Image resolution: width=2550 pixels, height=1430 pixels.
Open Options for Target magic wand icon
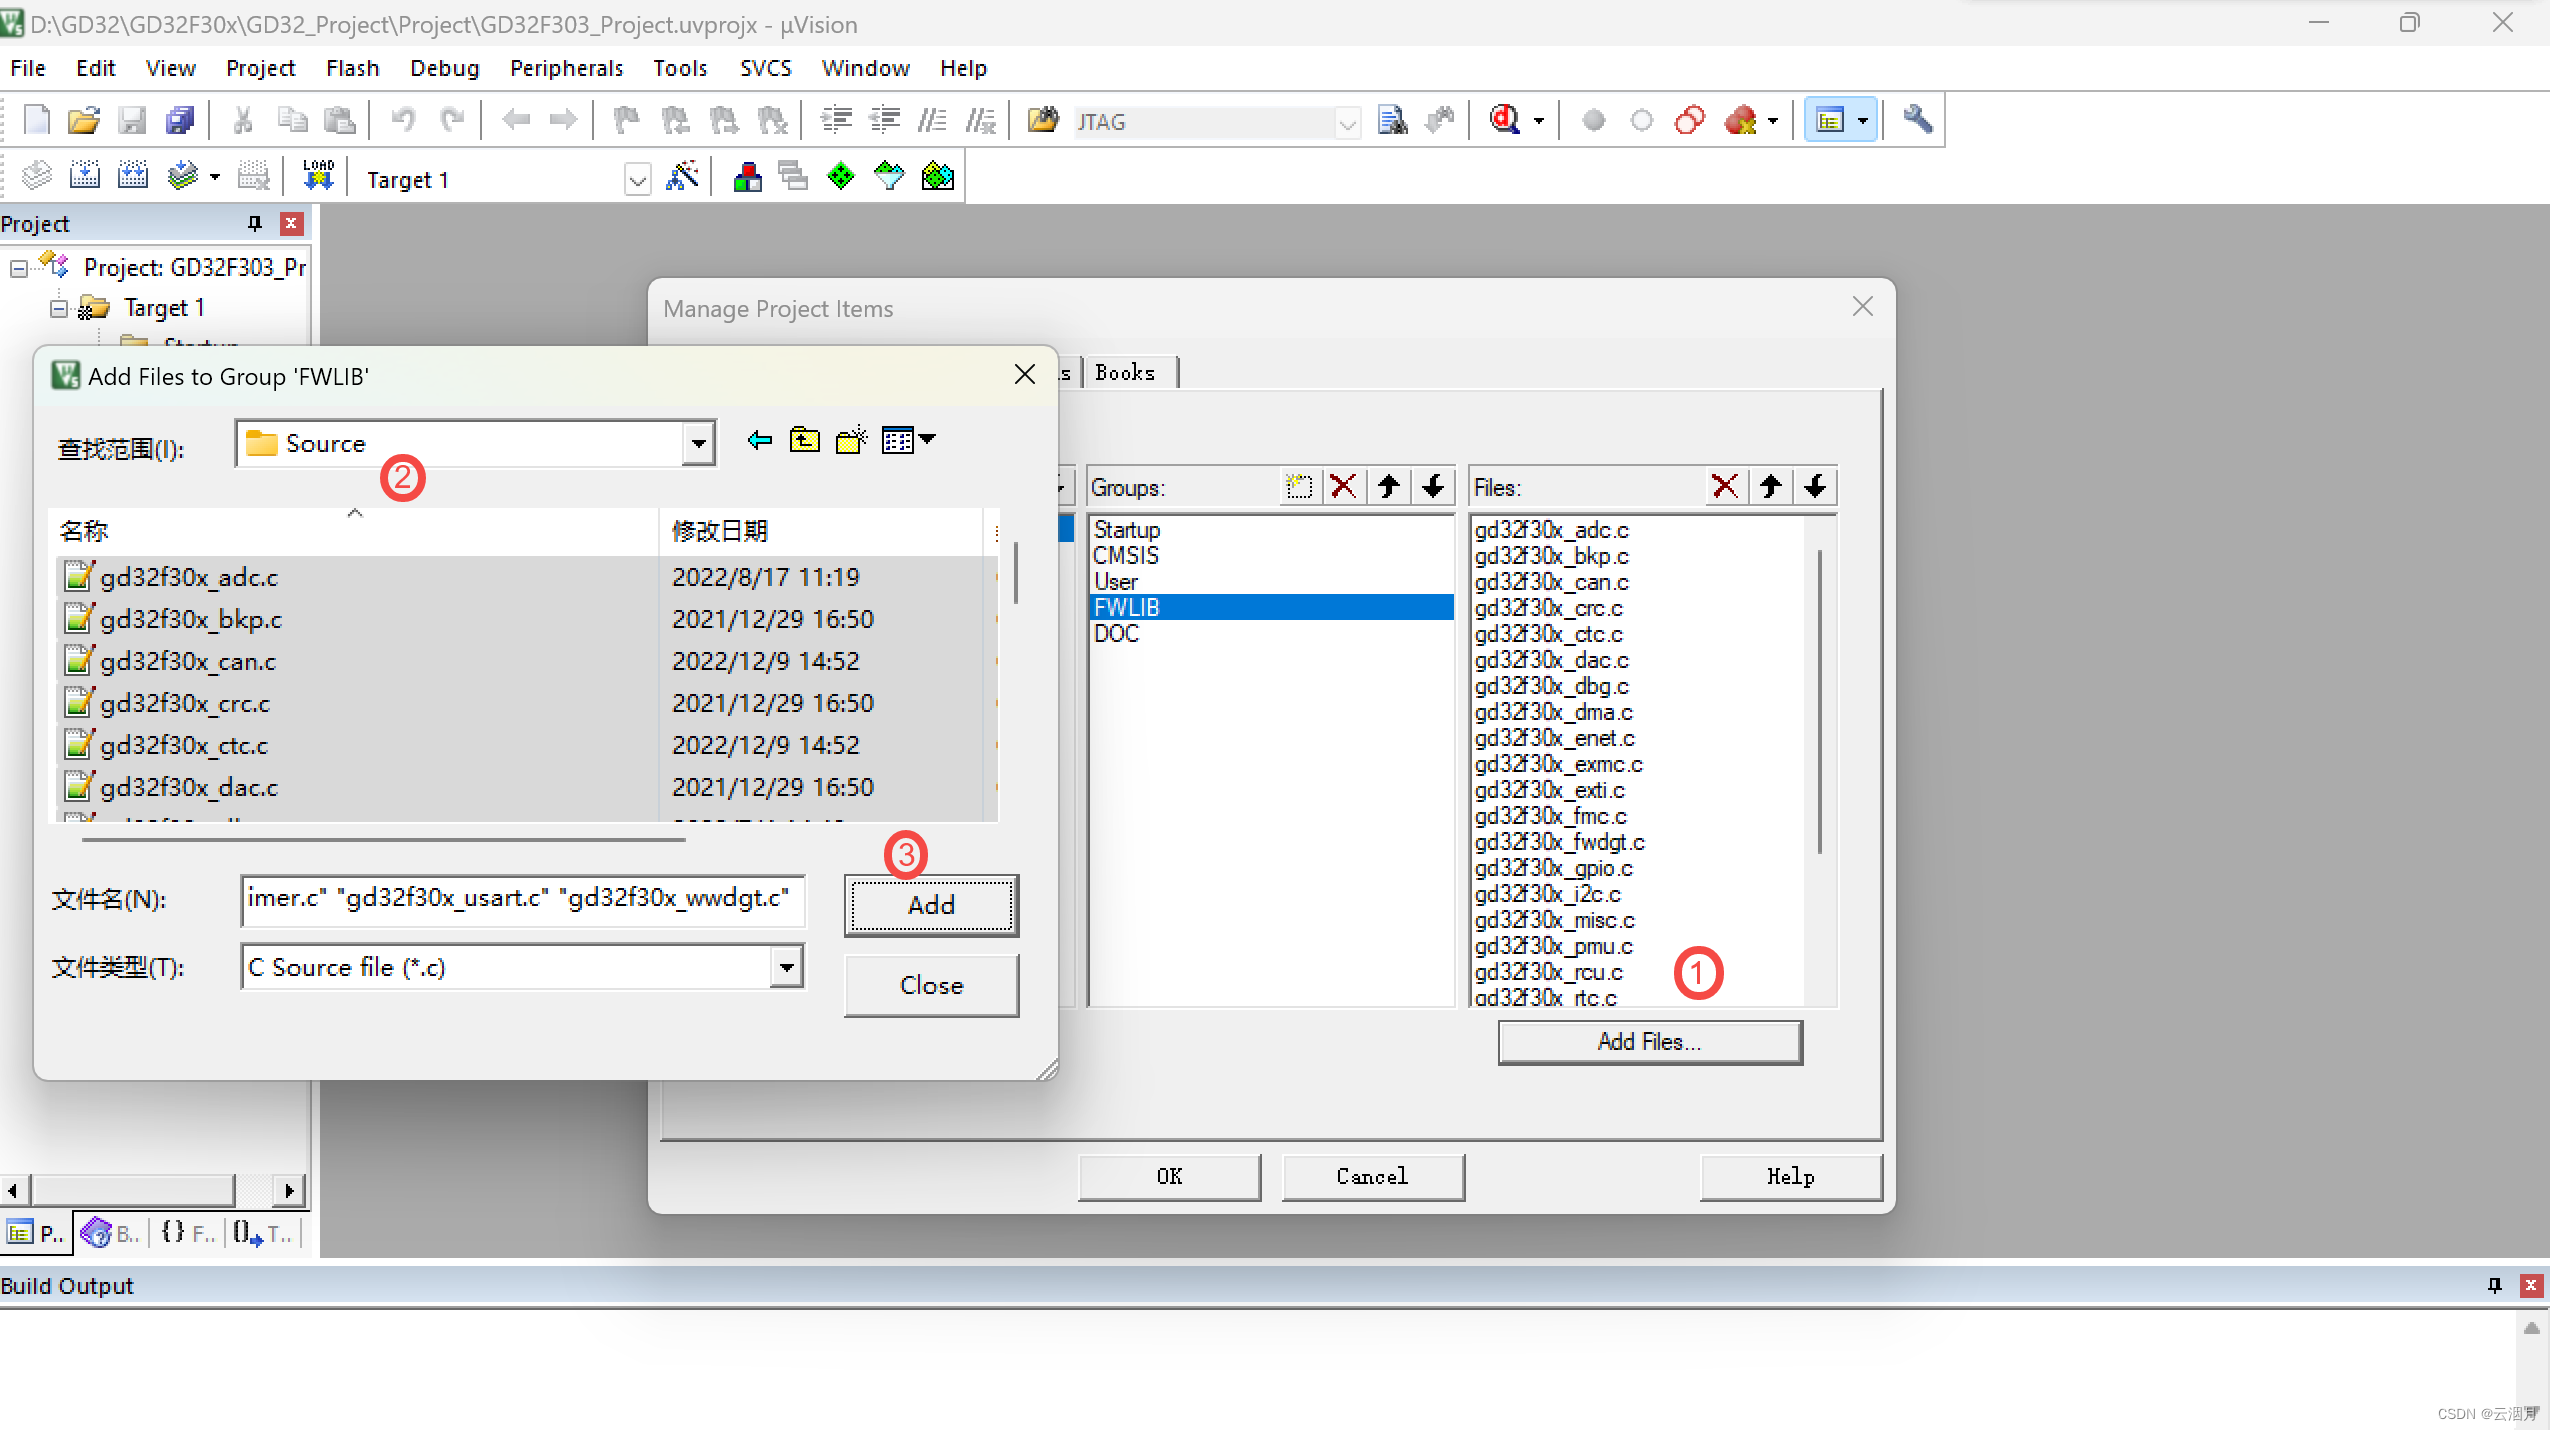682,176
